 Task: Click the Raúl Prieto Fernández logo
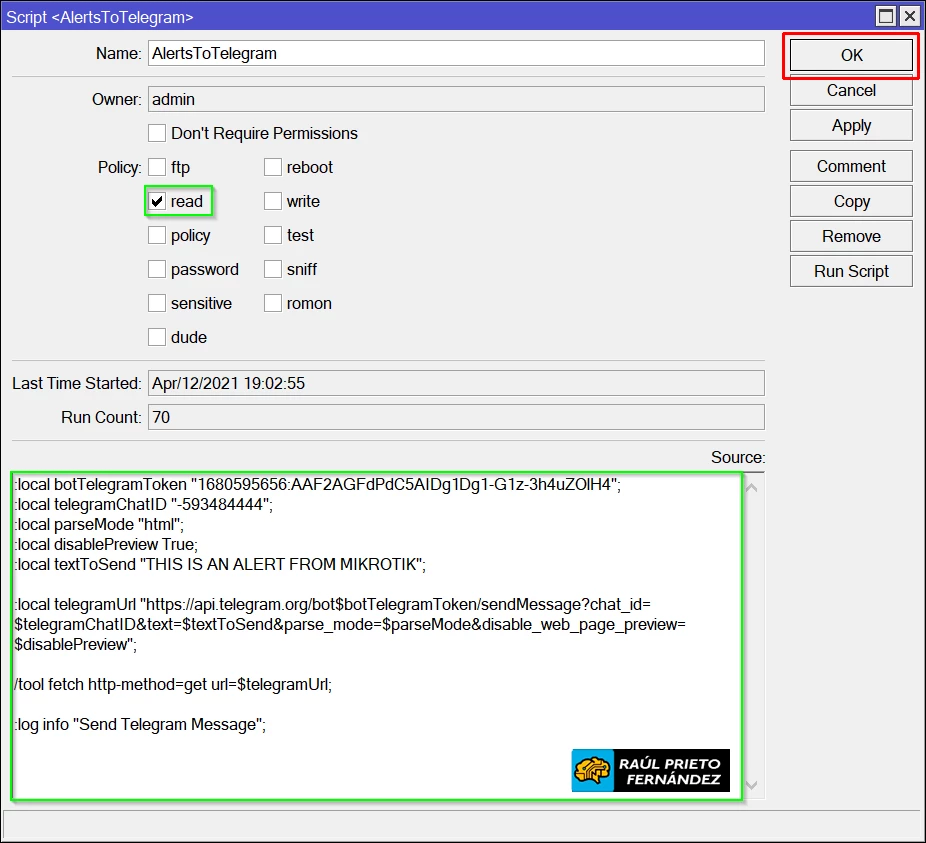click(x=651, y=771)
